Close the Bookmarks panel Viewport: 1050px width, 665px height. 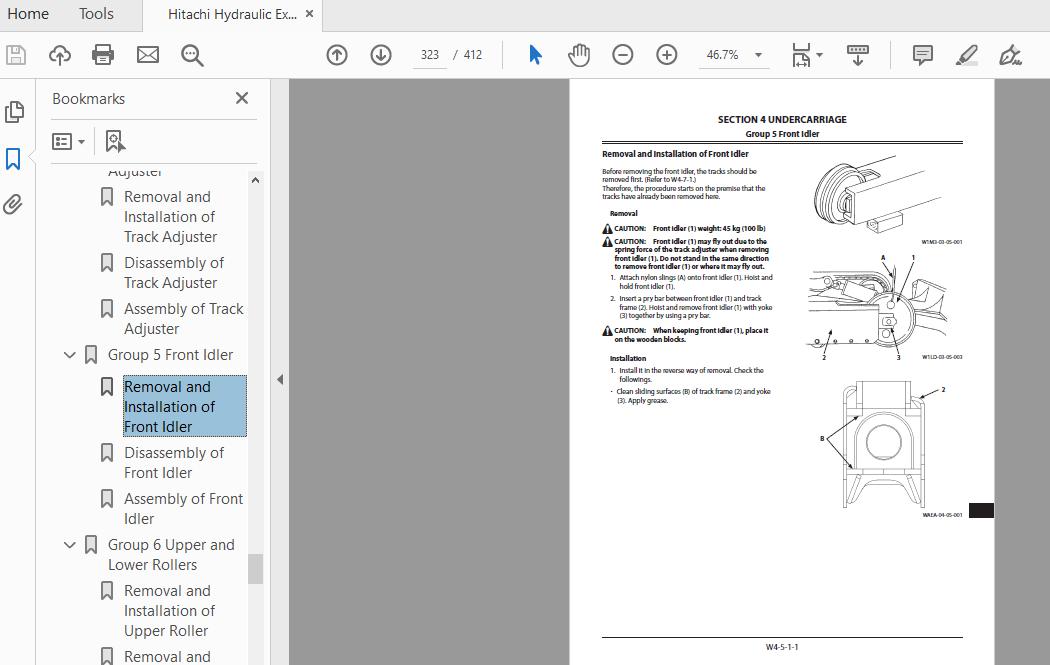[x=242, y=98]
